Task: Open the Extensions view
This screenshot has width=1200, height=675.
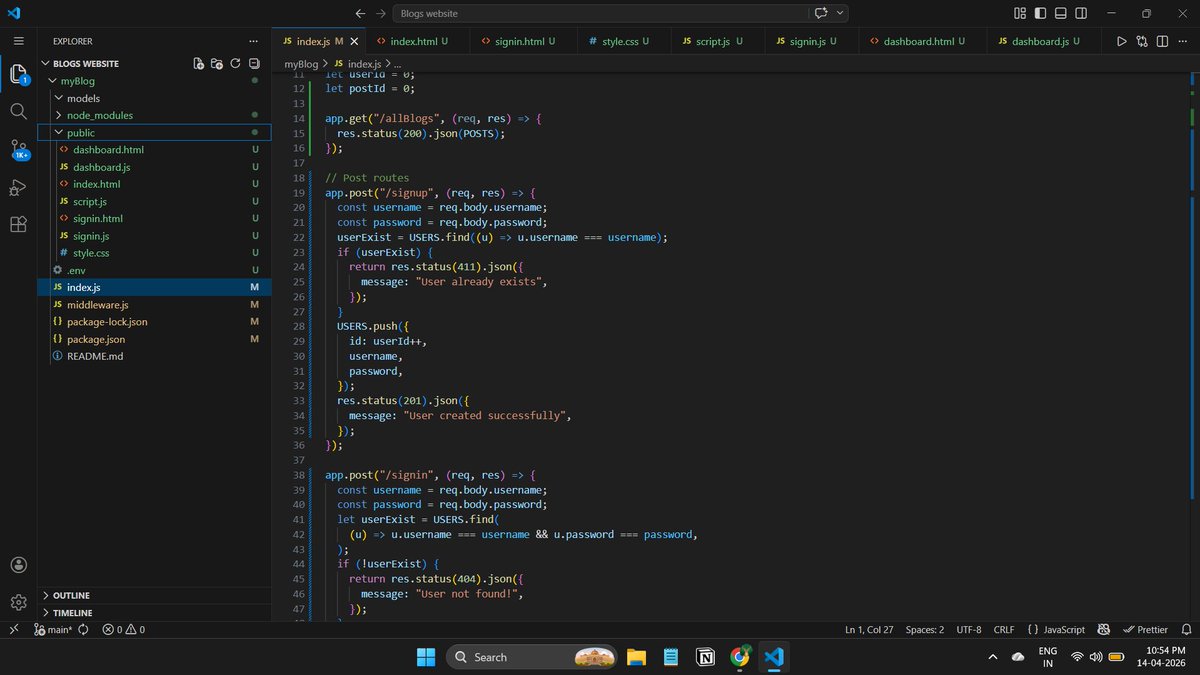Action: pyautogui.click(x=18, y=224)
